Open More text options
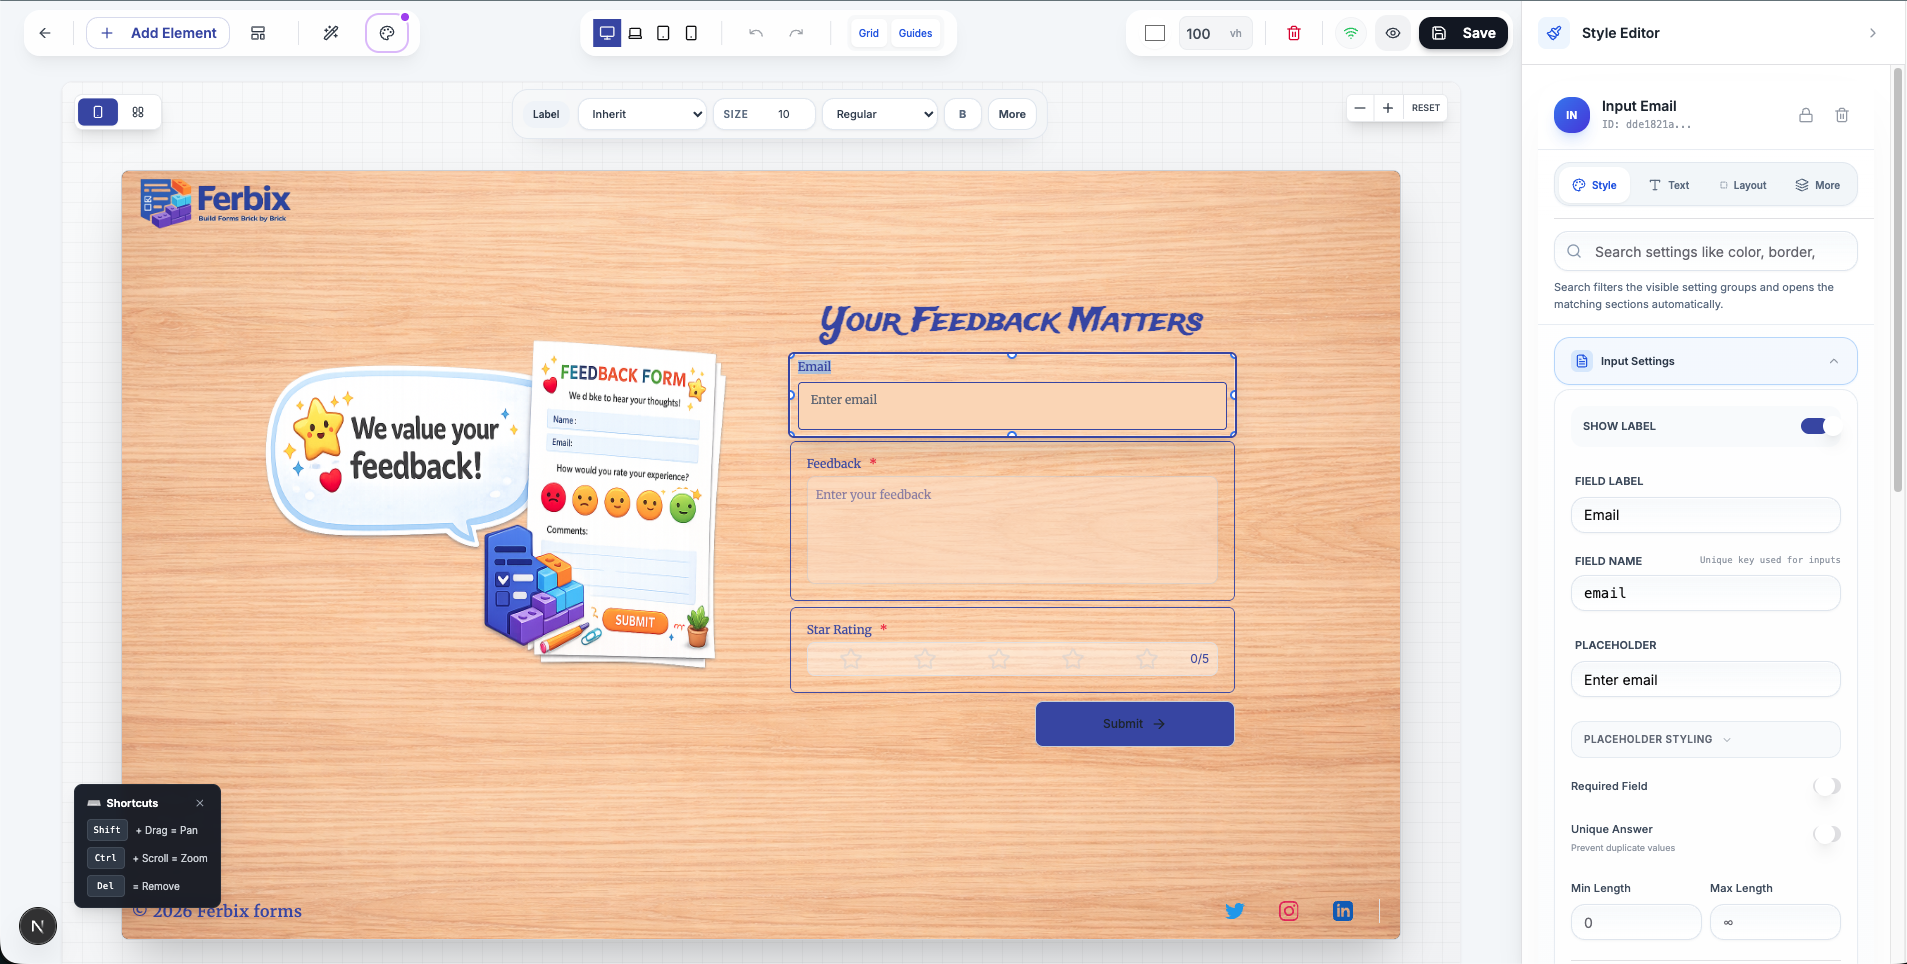 [x=1012, y=114]
